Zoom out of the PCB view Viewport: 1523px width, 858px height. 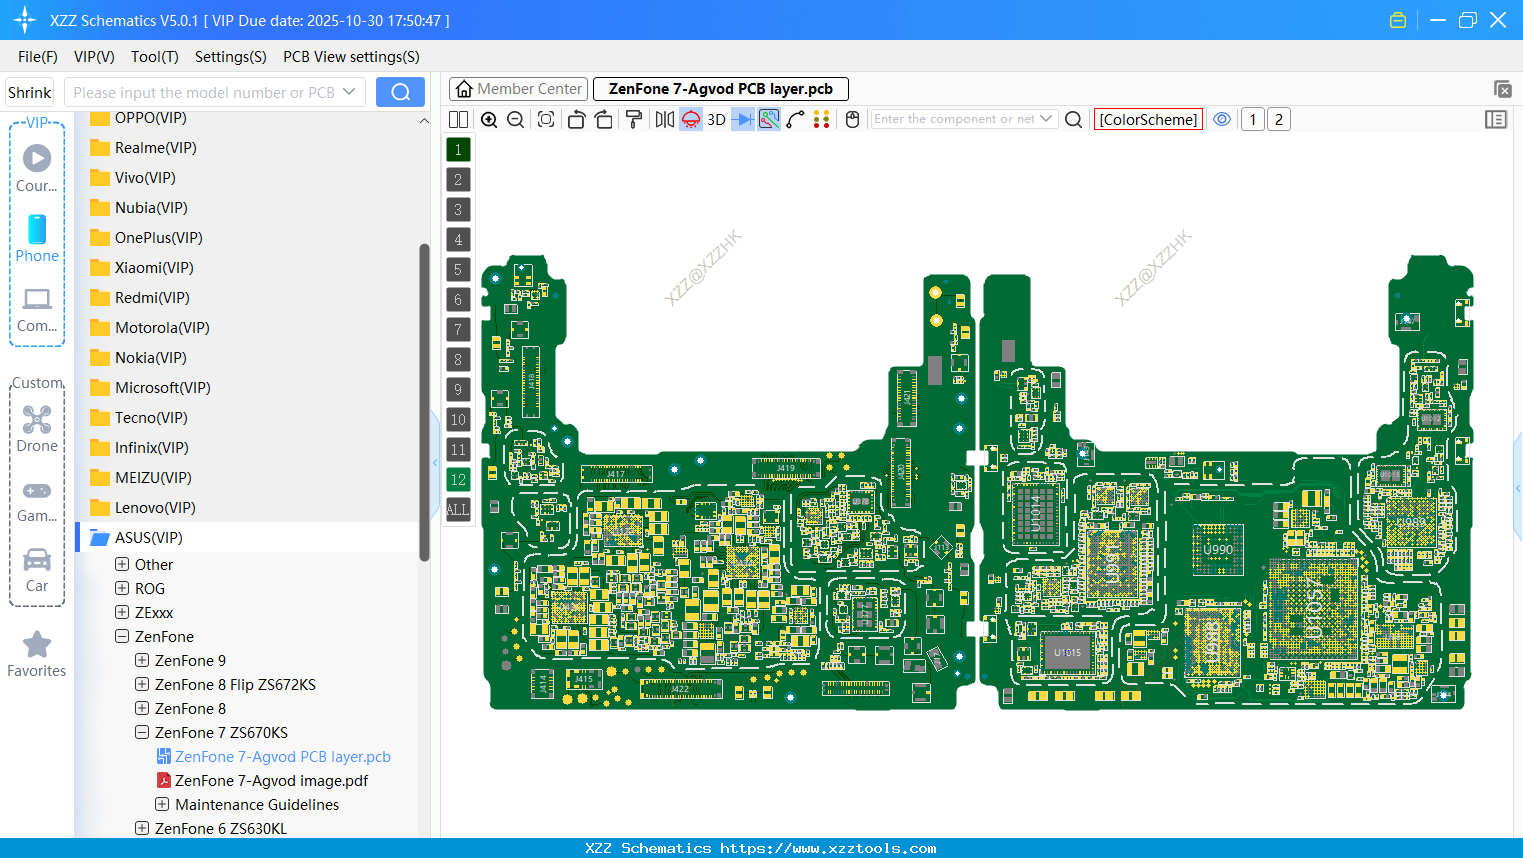(516, 120)
